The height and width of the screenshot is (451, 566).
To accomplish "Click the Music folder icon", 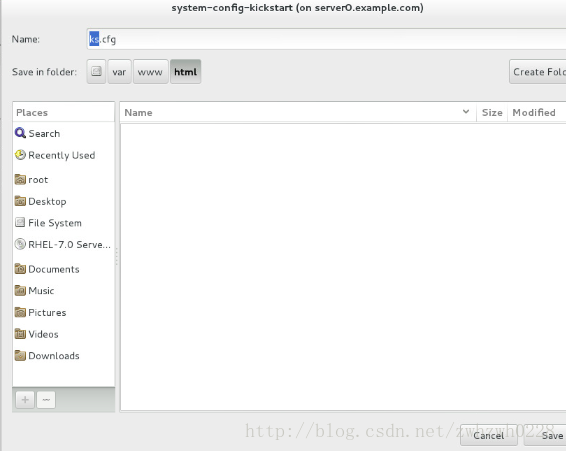I will (x=20, y=290).
